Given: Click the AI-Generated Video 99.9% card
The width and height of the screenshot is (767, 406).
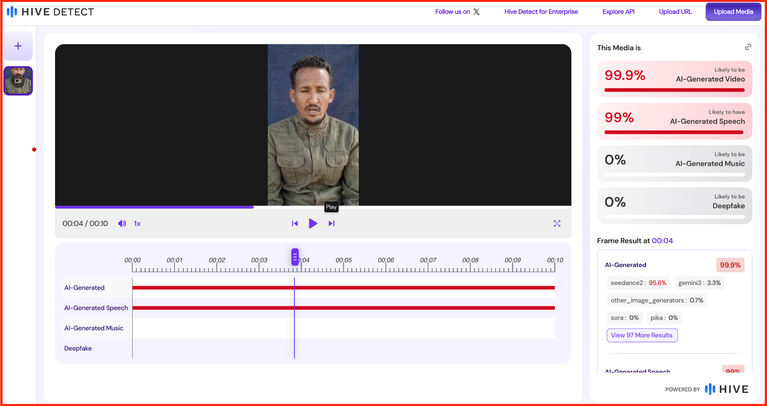Looking at the screenshot, I should (x=675, y=79).
